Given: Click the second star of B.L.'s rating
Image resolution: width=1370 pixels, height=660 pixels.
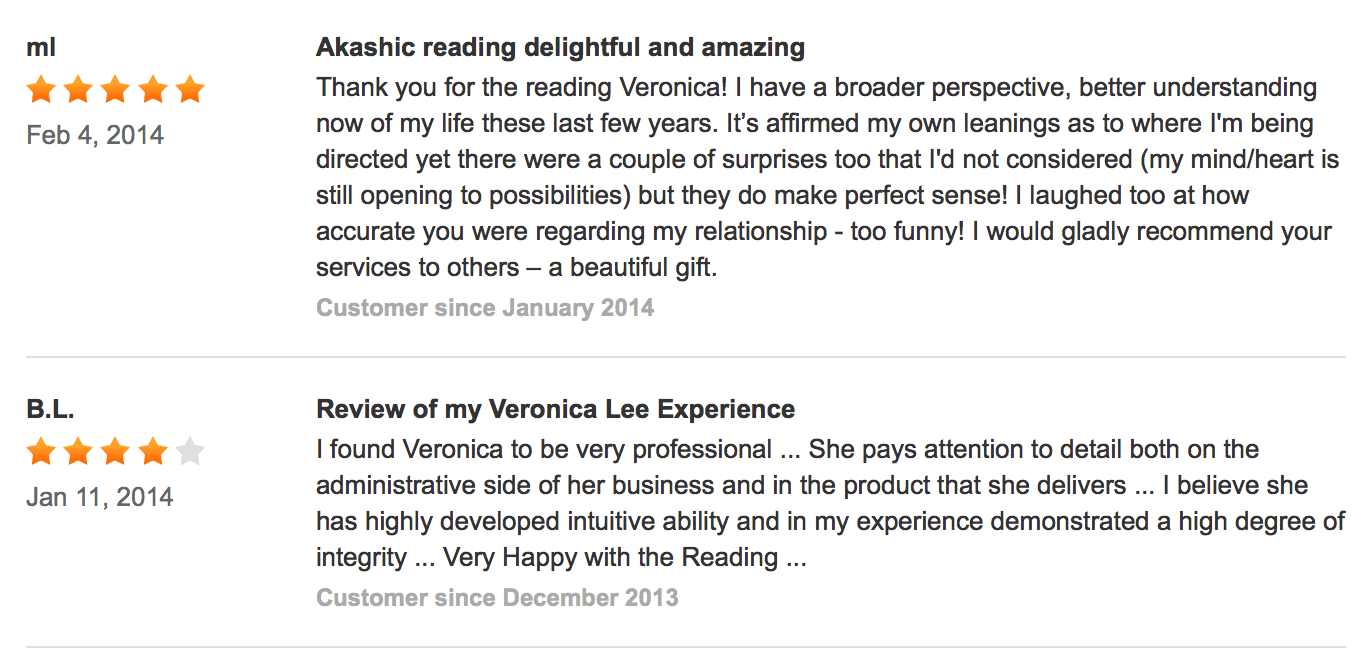Looking at the screenshot, I should point(78,452).
